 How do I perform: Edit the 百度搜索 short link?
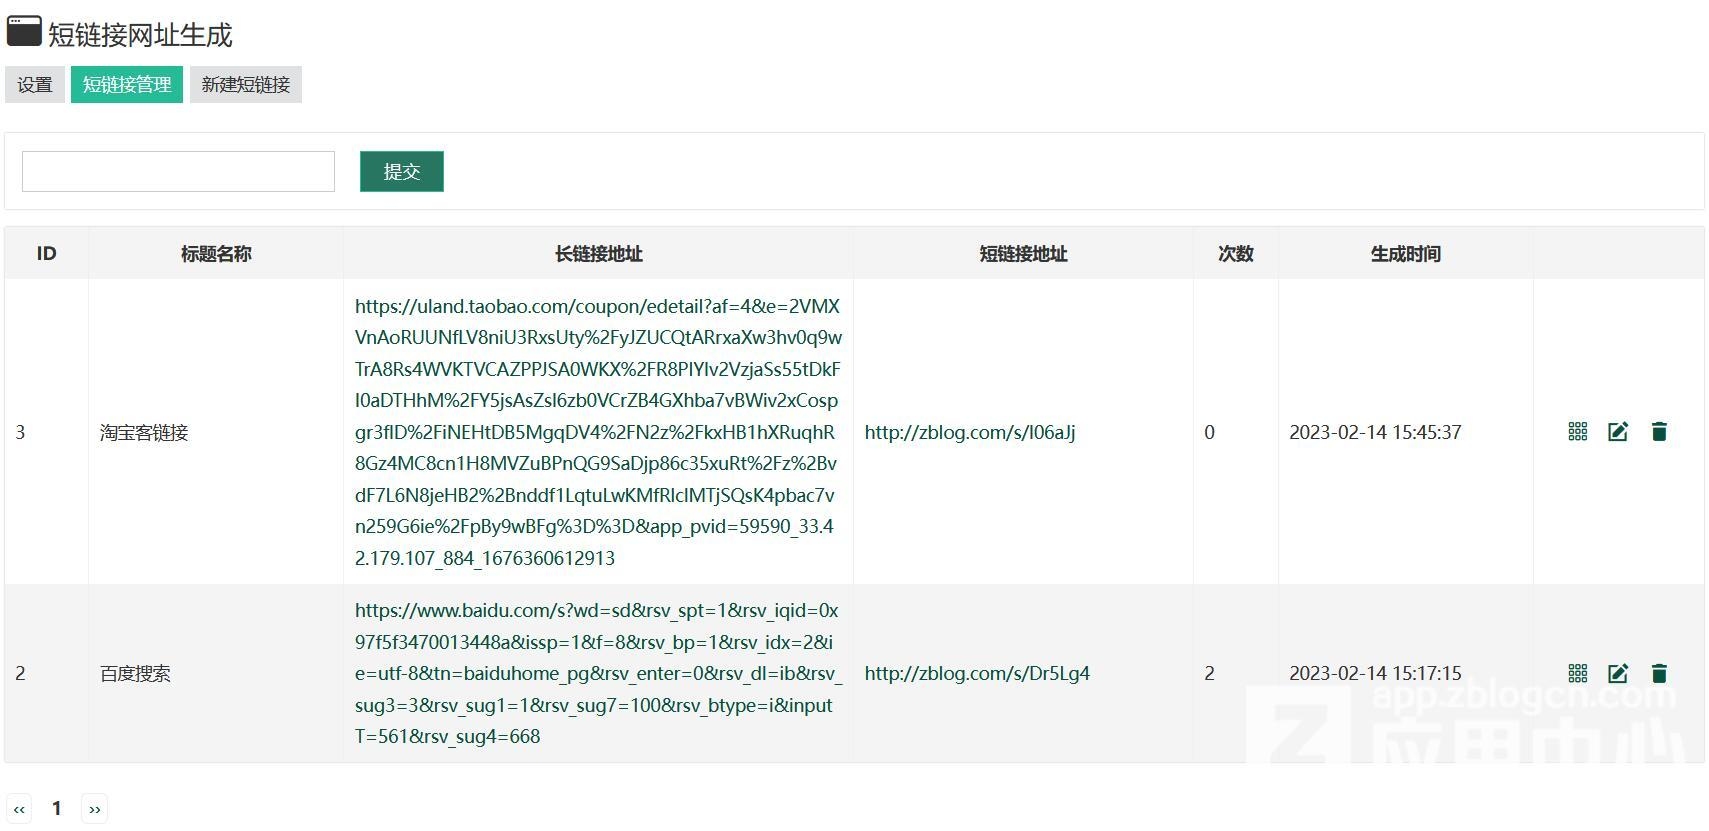point(1617,674)
